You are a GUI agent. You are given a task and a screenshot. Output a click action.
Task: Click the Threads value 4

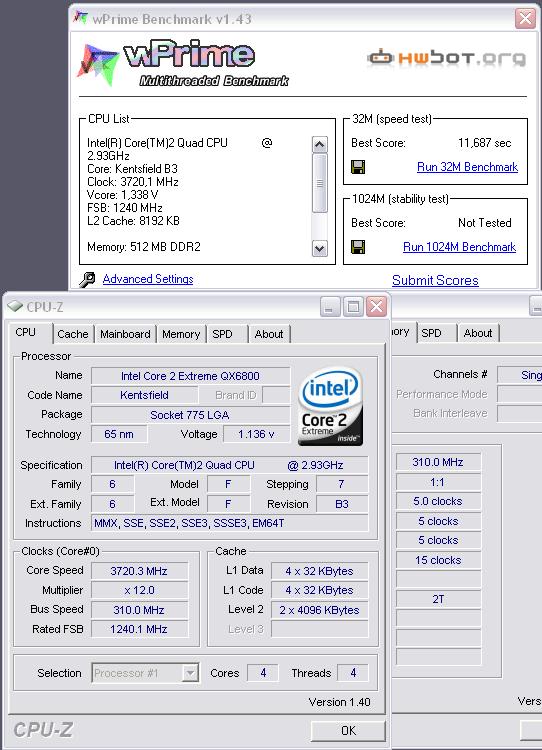coord(353,673)
